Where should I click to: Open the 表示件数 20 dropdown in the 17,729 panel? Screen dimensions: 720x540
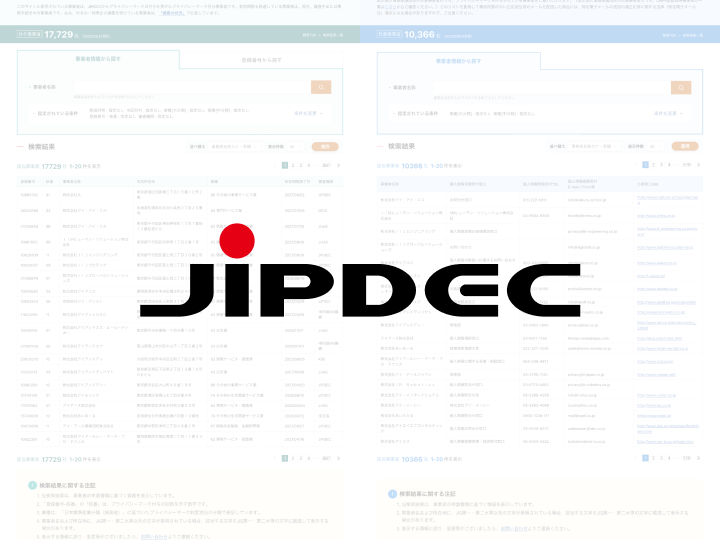pyautogui.click(x=295, y=146)
